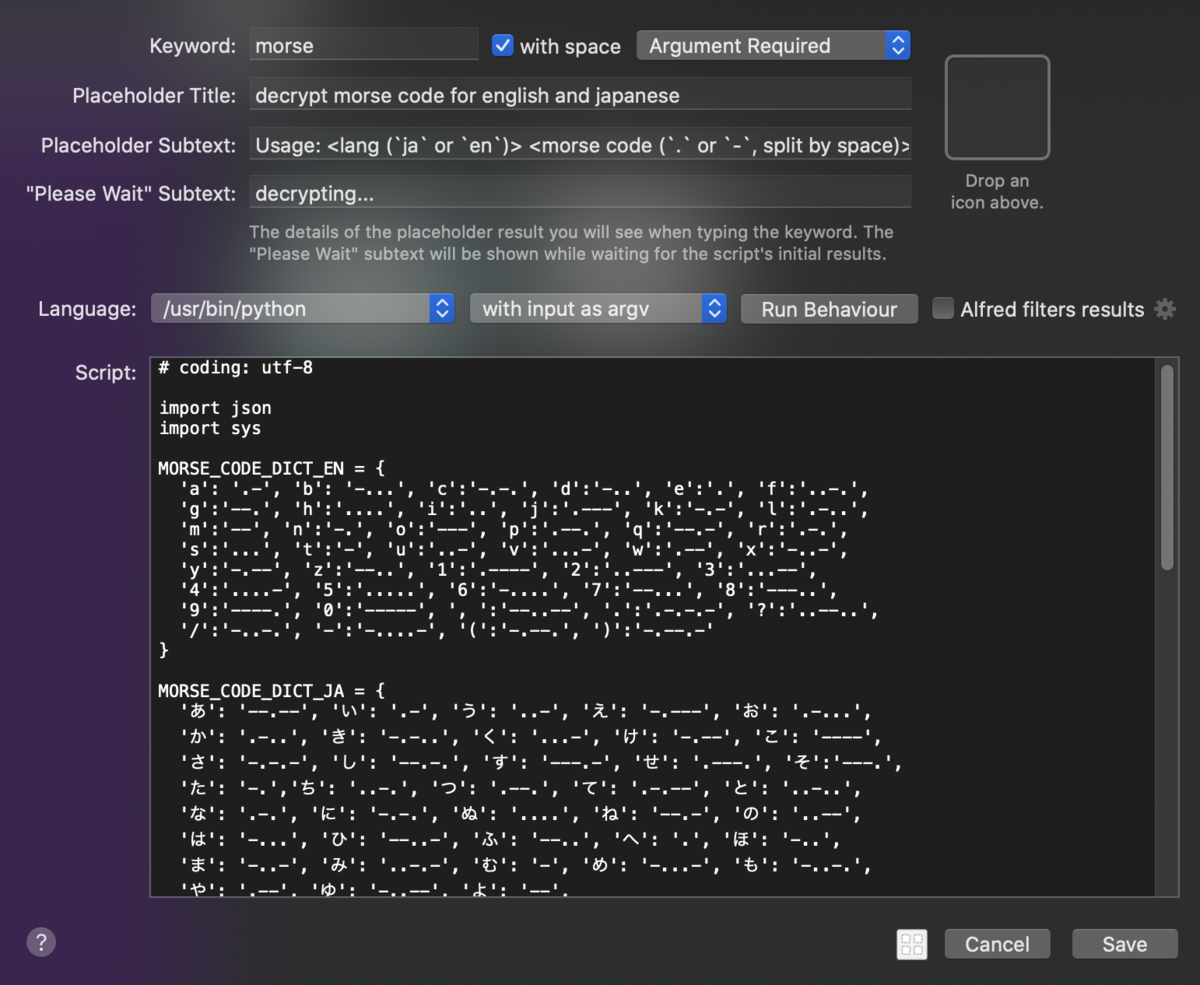Enable 'Alfred filters results' checkbox
Image resolution: width=1200 pixels, height=985 pixels.
943,309
